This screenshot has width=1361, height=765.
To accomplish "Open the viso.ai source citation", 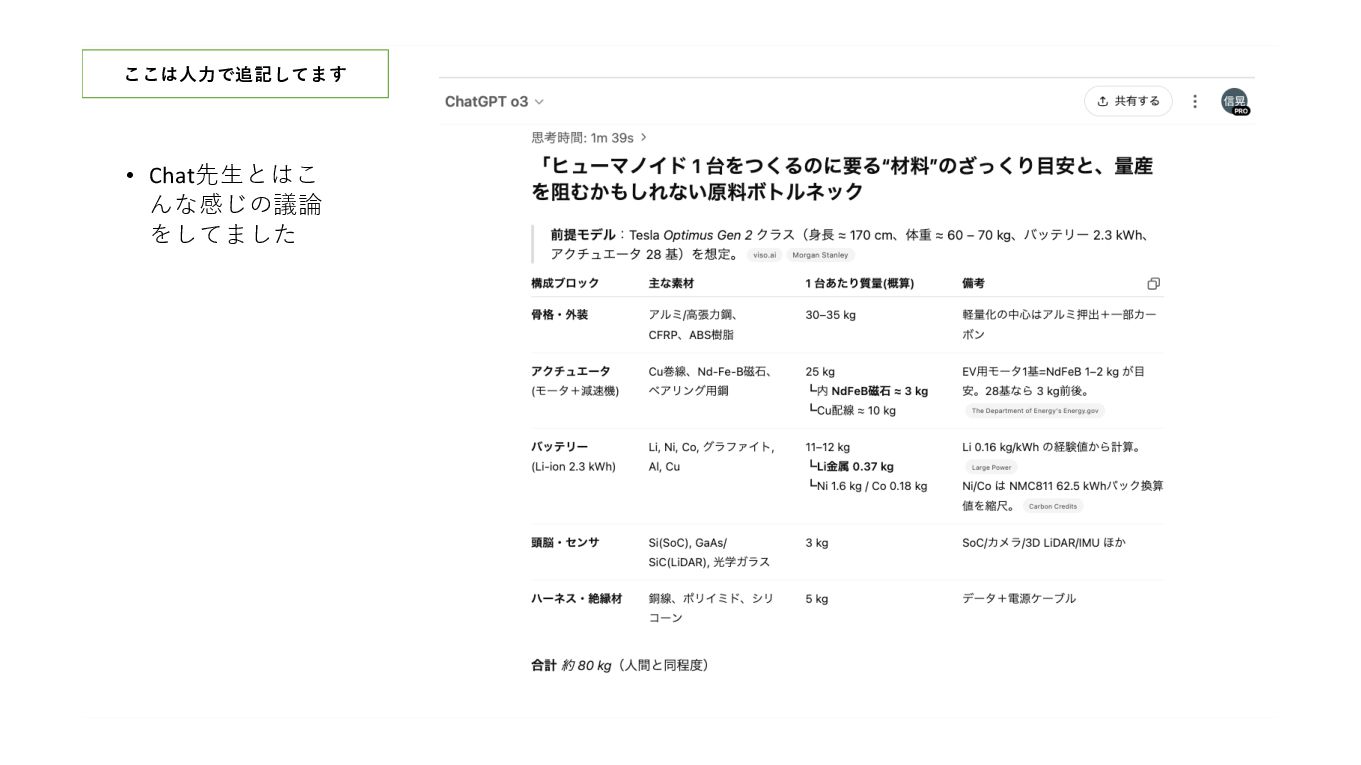I will coord(765,255).
